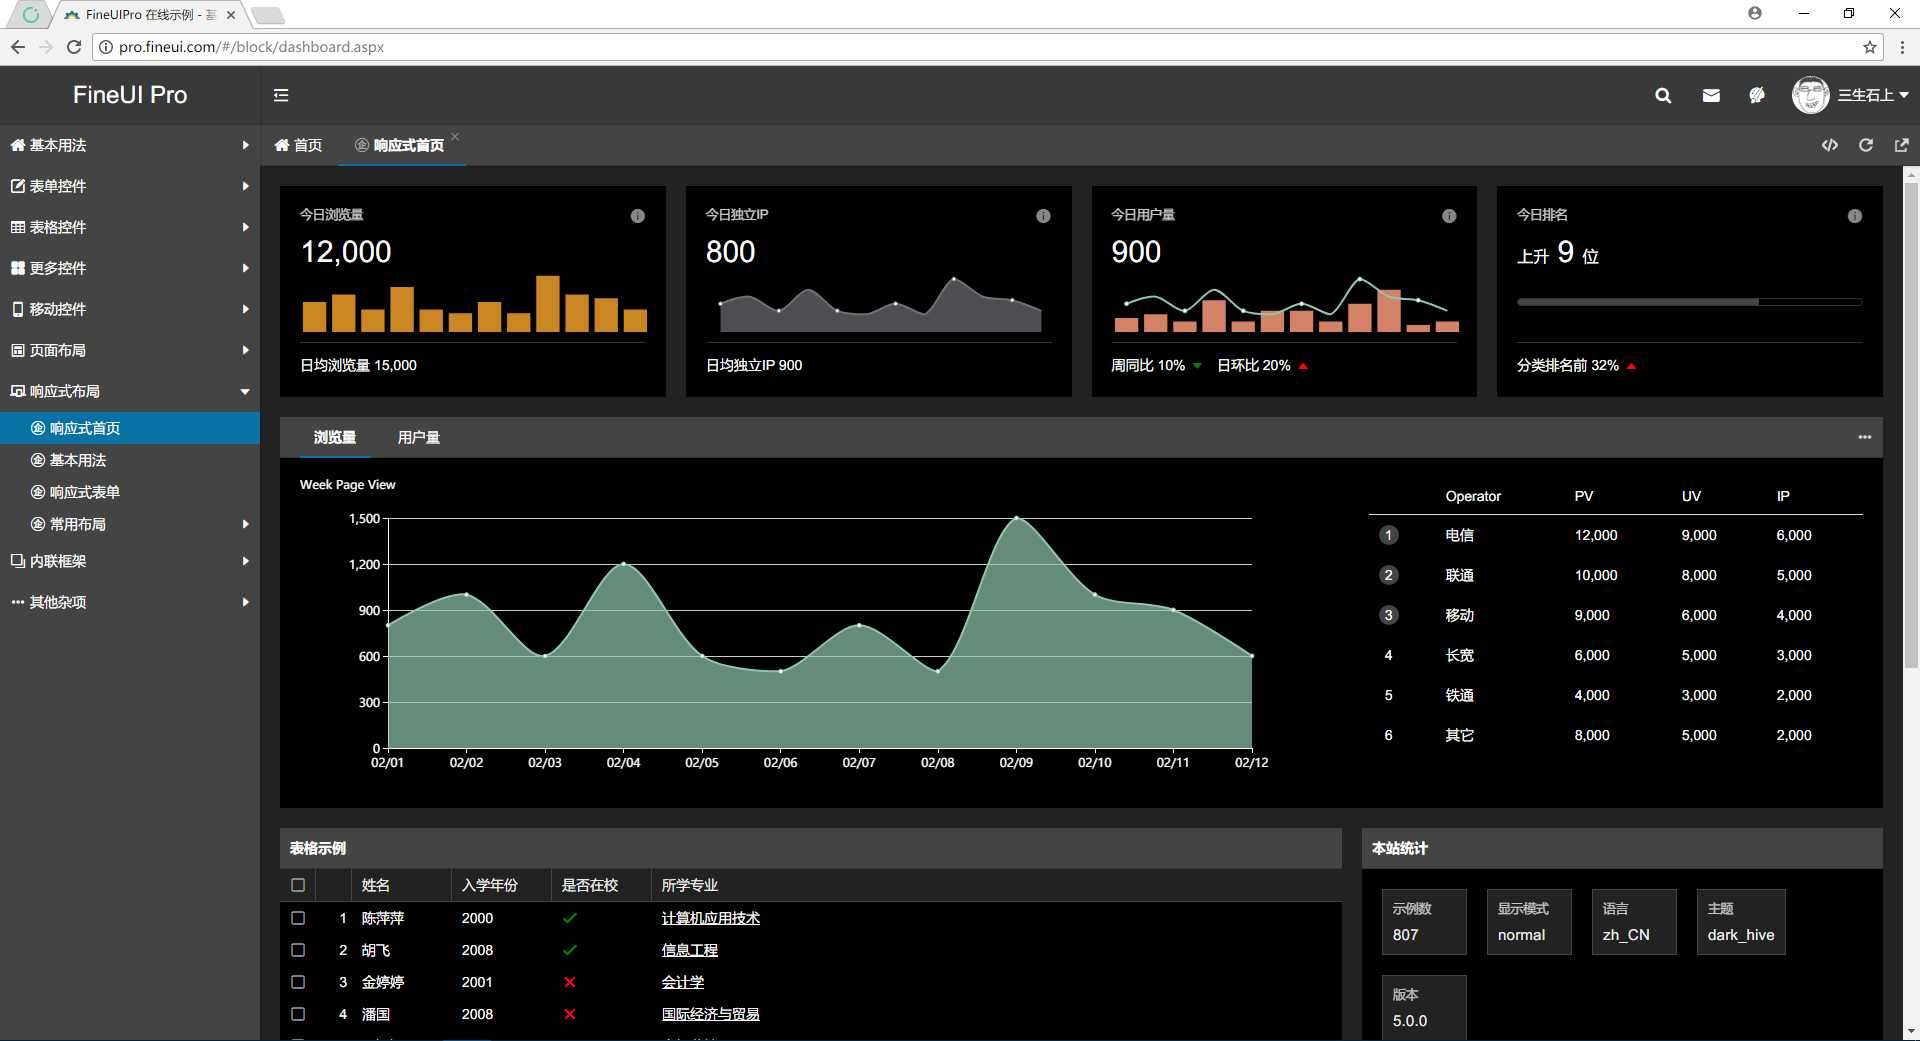Image resolution: width=1920 pixels, height=1041 pixels.
Task: Click the FineUI Pro logo
Action: 130,95
